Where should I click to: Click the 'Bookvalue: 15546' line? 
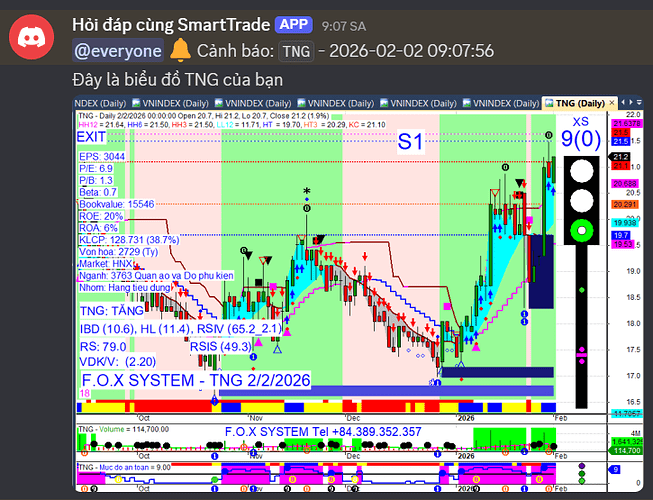[117, 204]
